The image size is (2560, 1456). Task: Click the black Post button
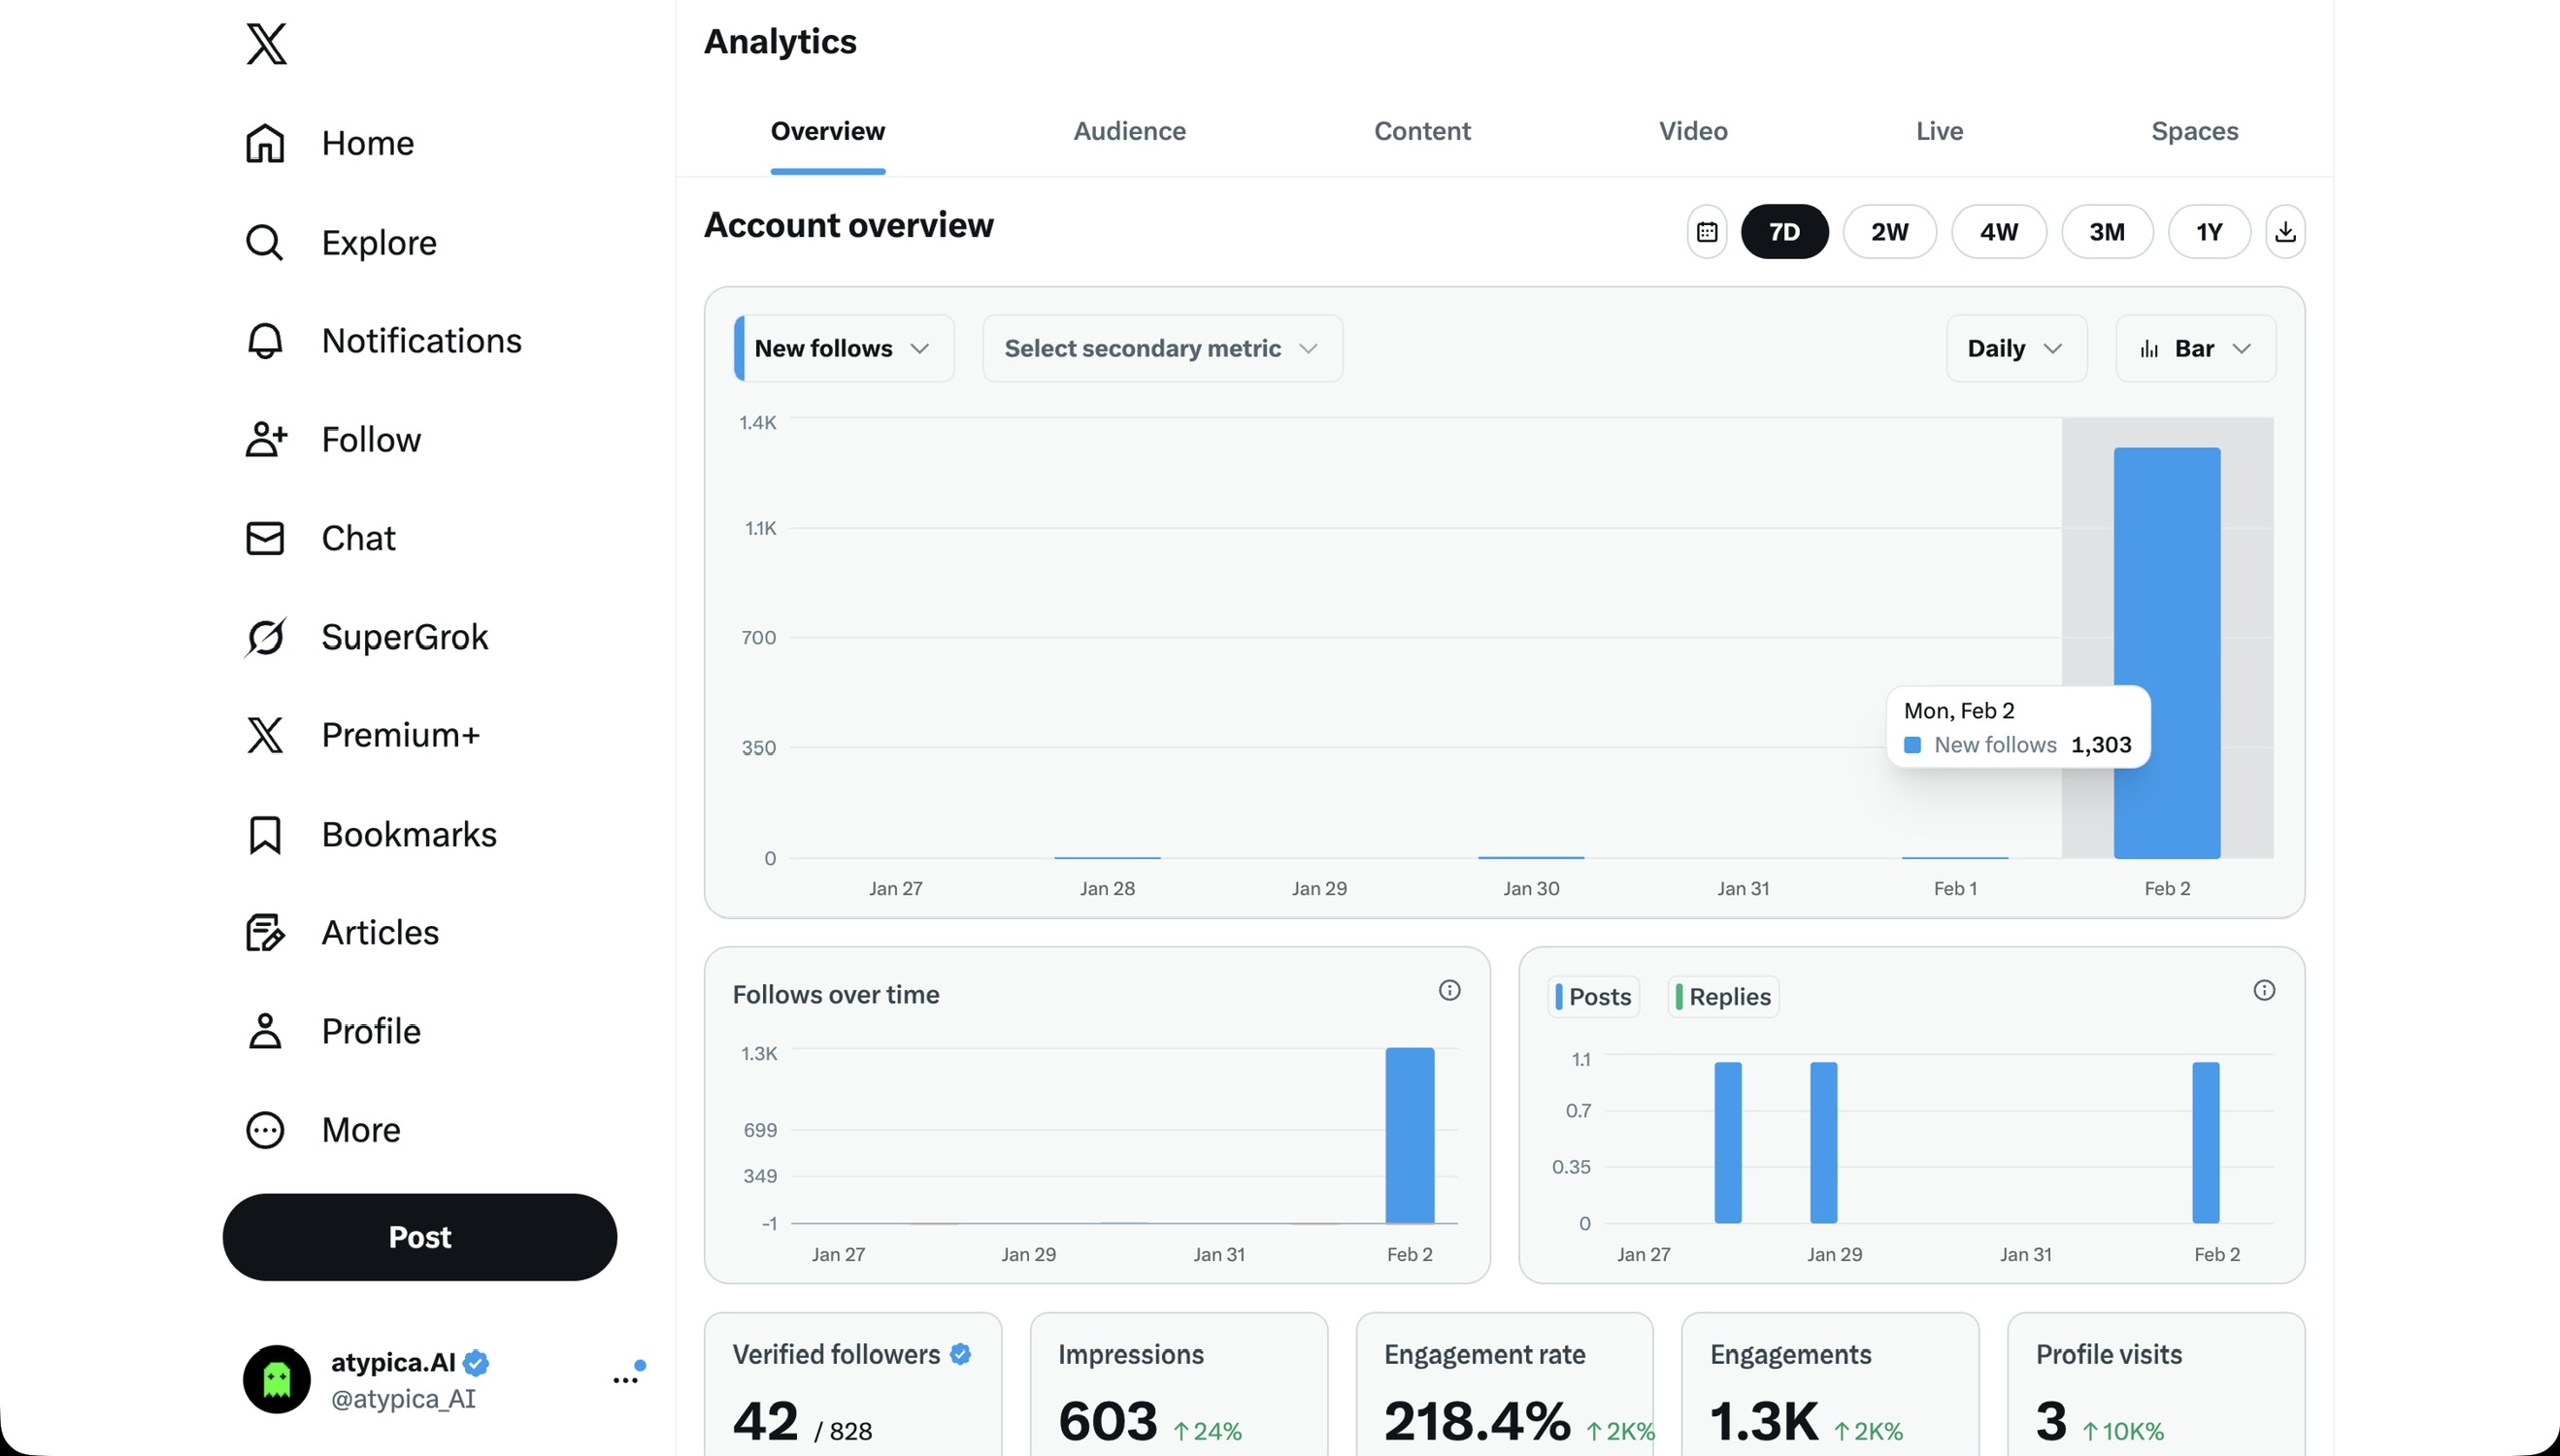(419, 1237)
